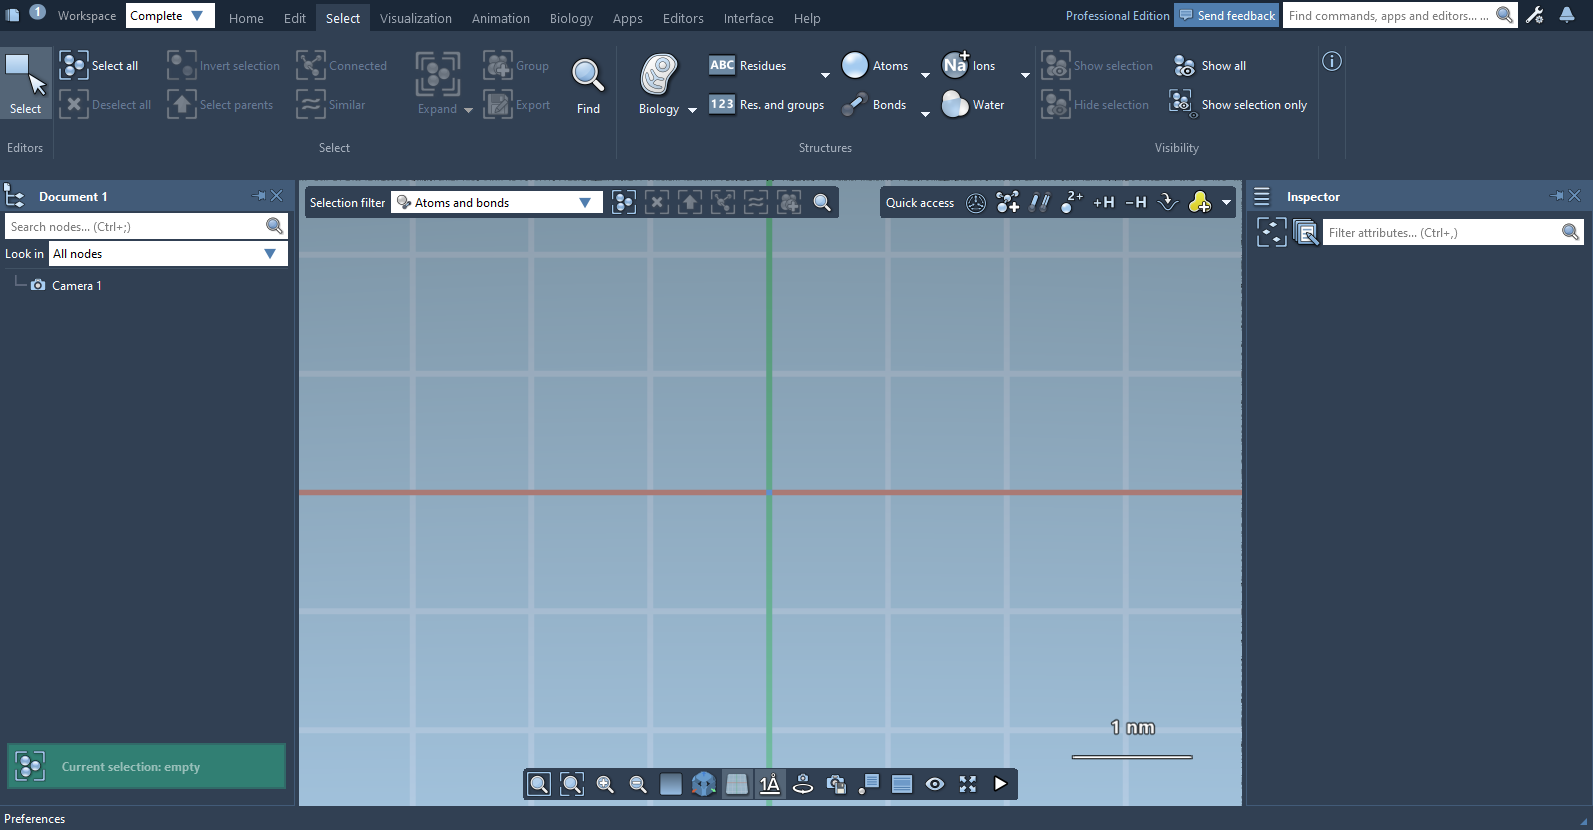The image size is (1593, 830).
Task: Click the Remove hydrogens (−H) icon
Action: point(1136,203)
